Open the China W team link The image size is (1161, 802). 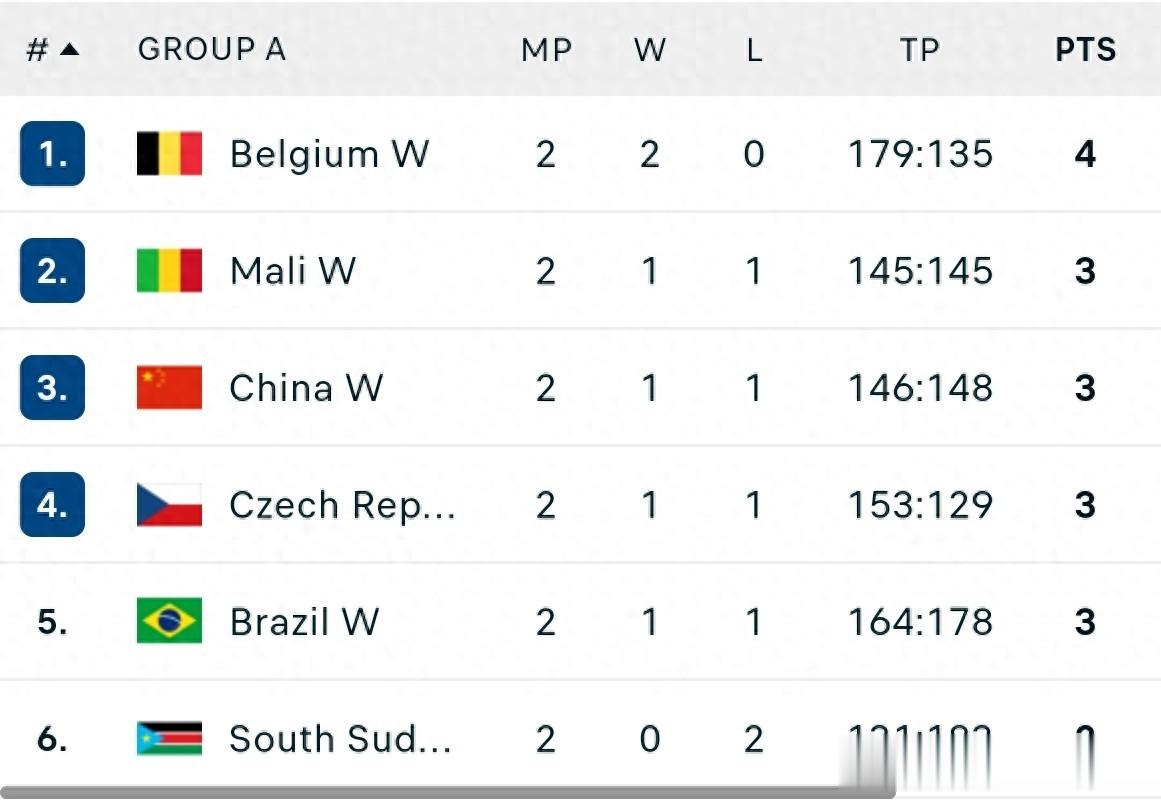[x=305, y=388]
